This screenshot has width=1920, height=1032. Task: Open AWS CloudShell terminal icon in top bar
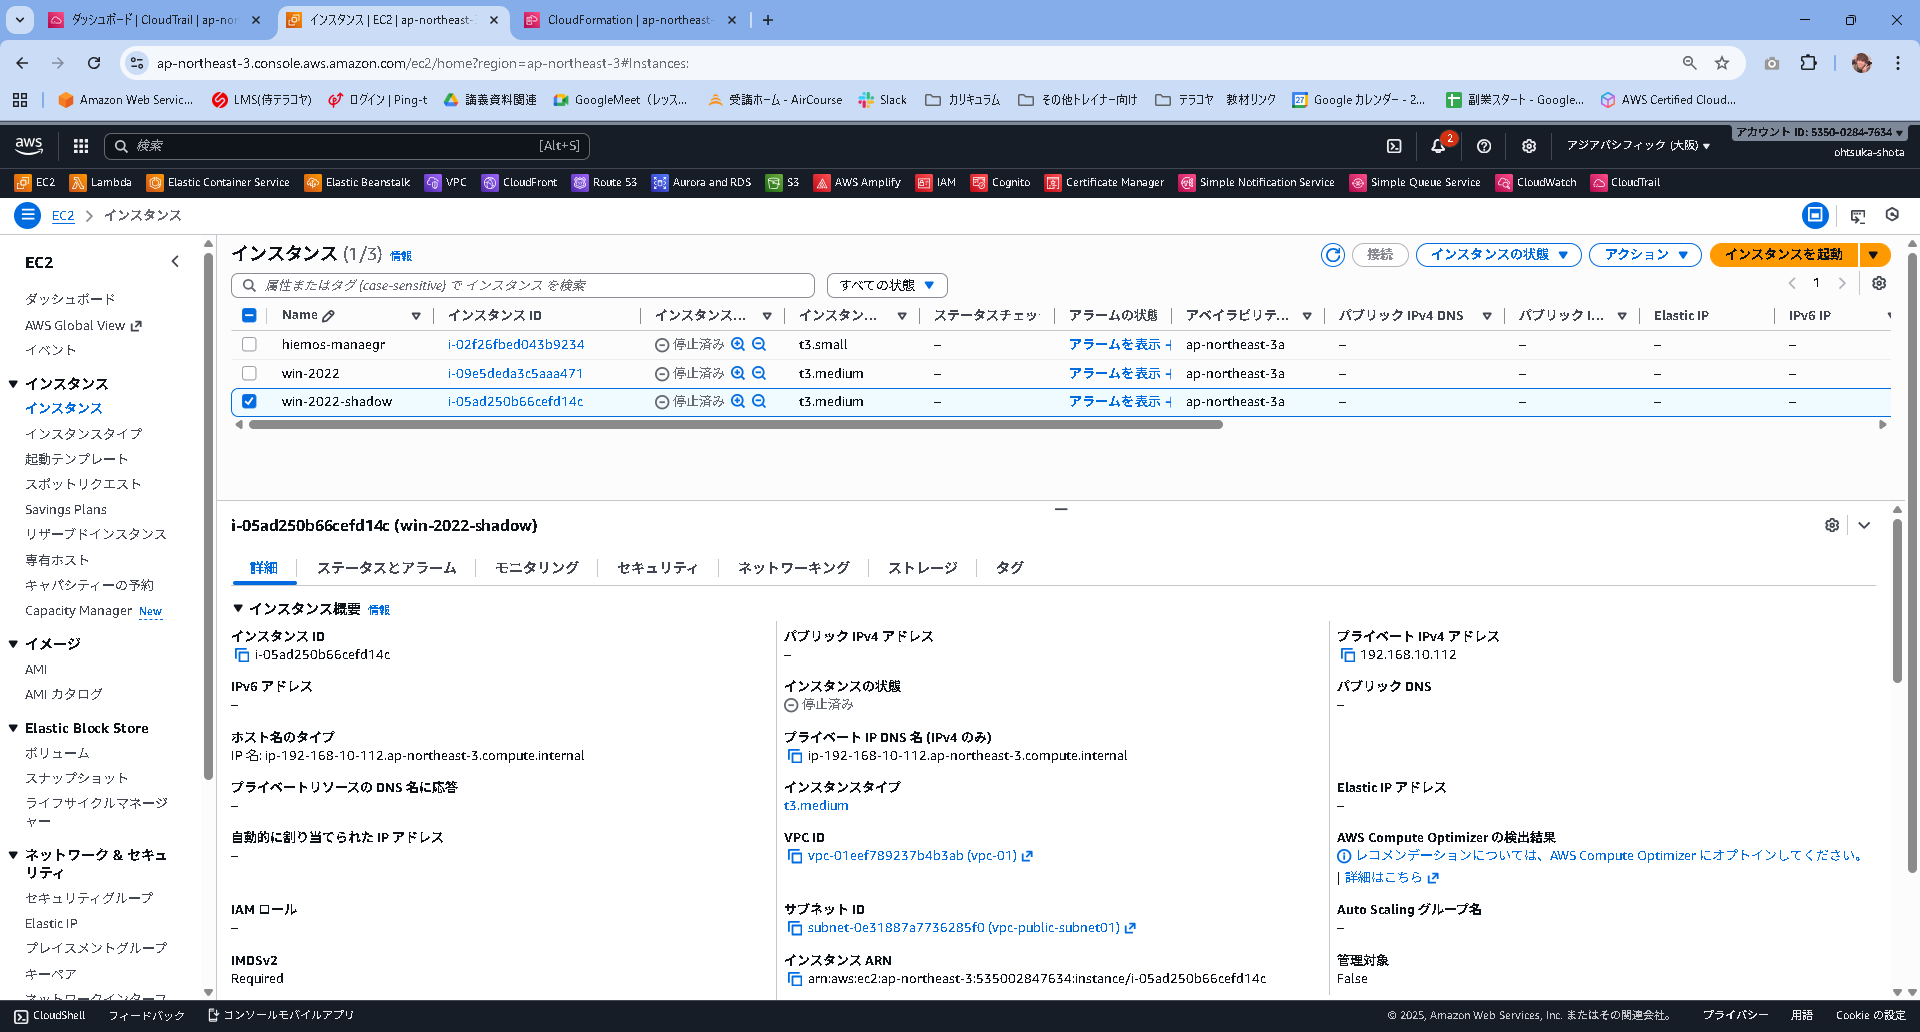point(1394,146)
